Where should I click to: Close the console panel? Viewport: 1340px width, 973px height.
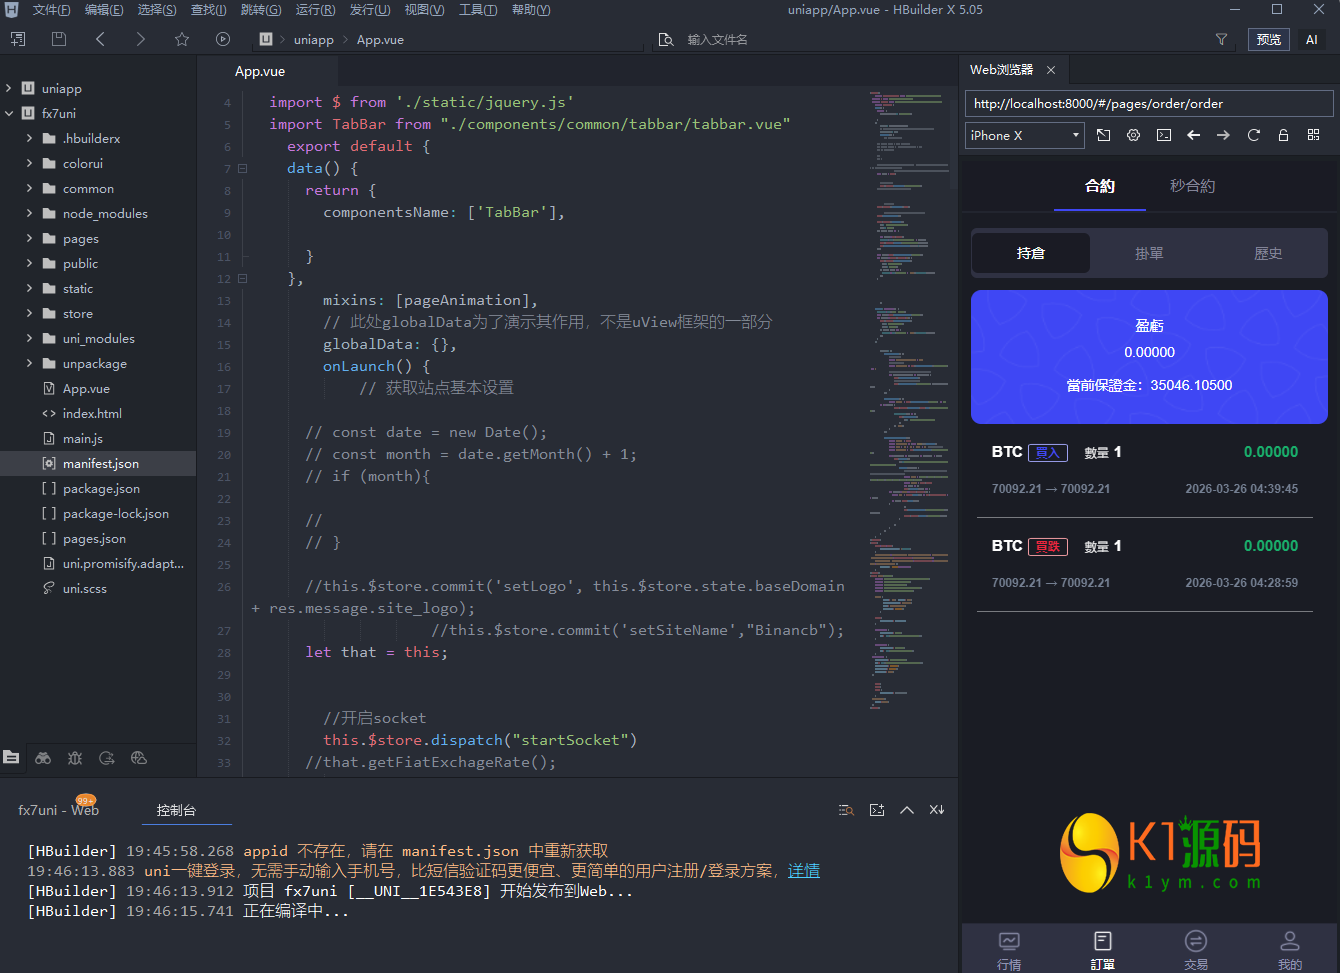[937, 810]
